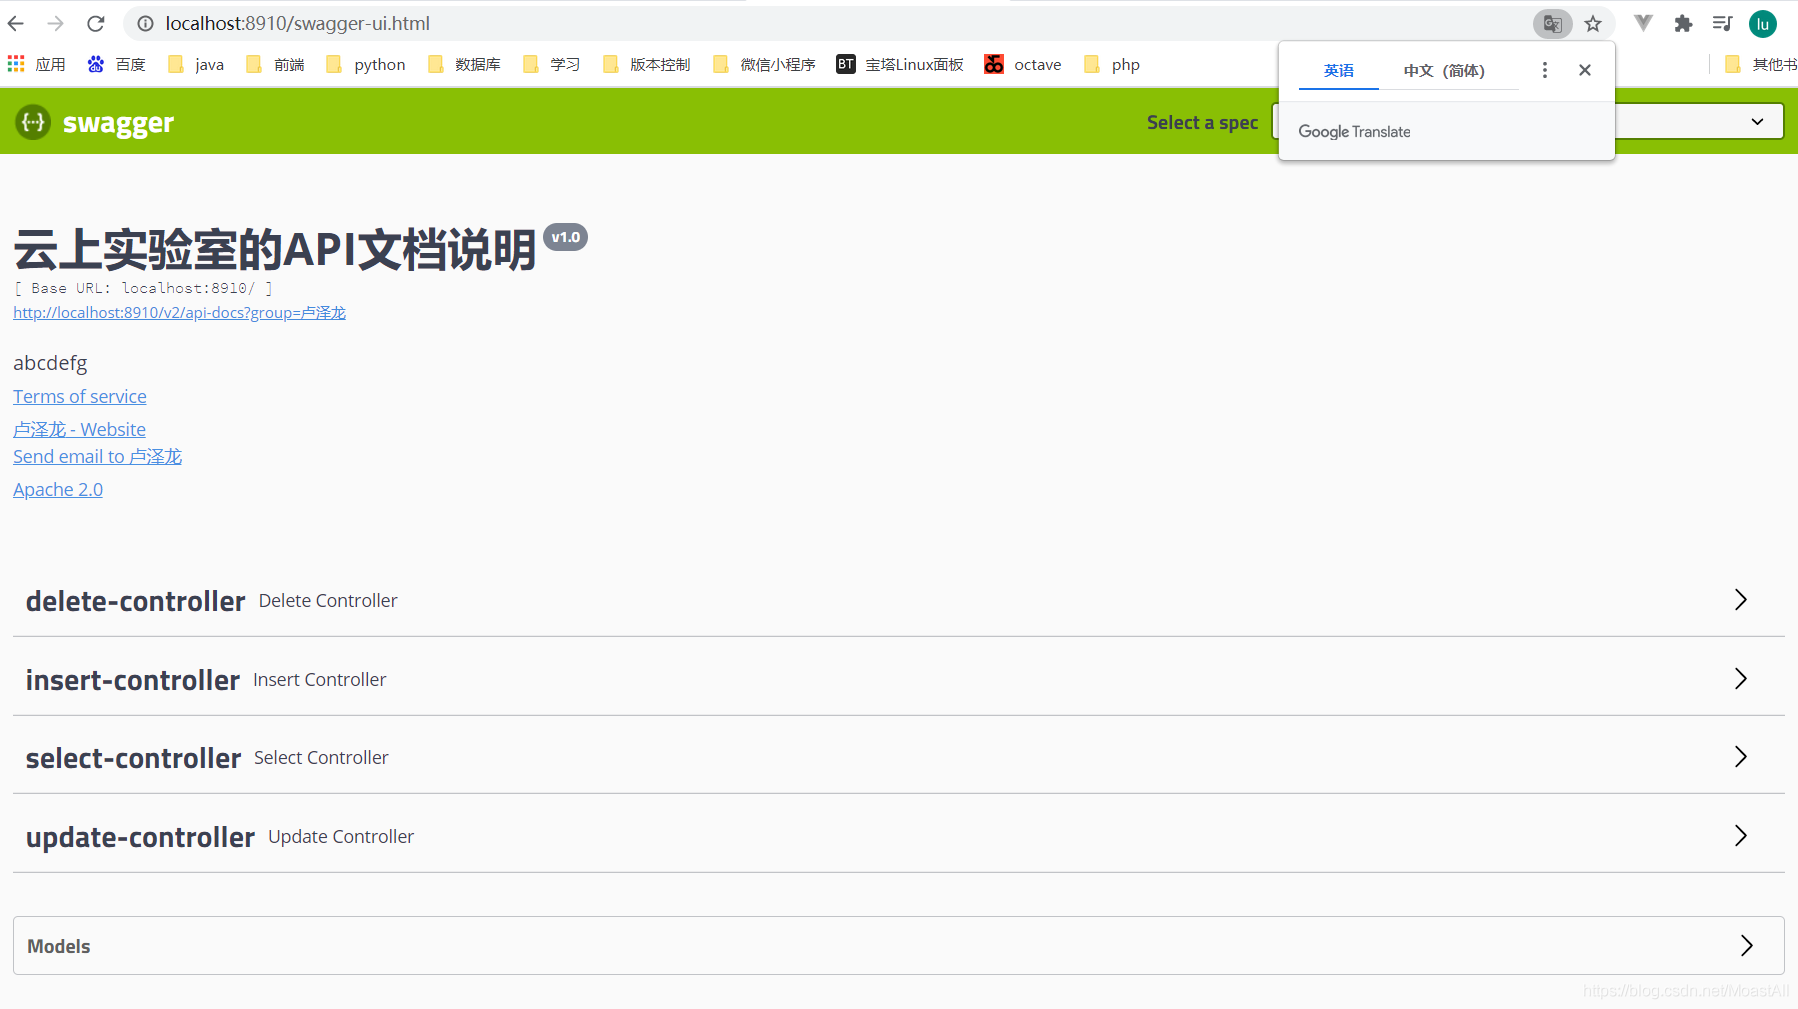Screen dimensions: 1798x1009
Task: Click the 'Insert Controller' description text
Action: (319, 680)
